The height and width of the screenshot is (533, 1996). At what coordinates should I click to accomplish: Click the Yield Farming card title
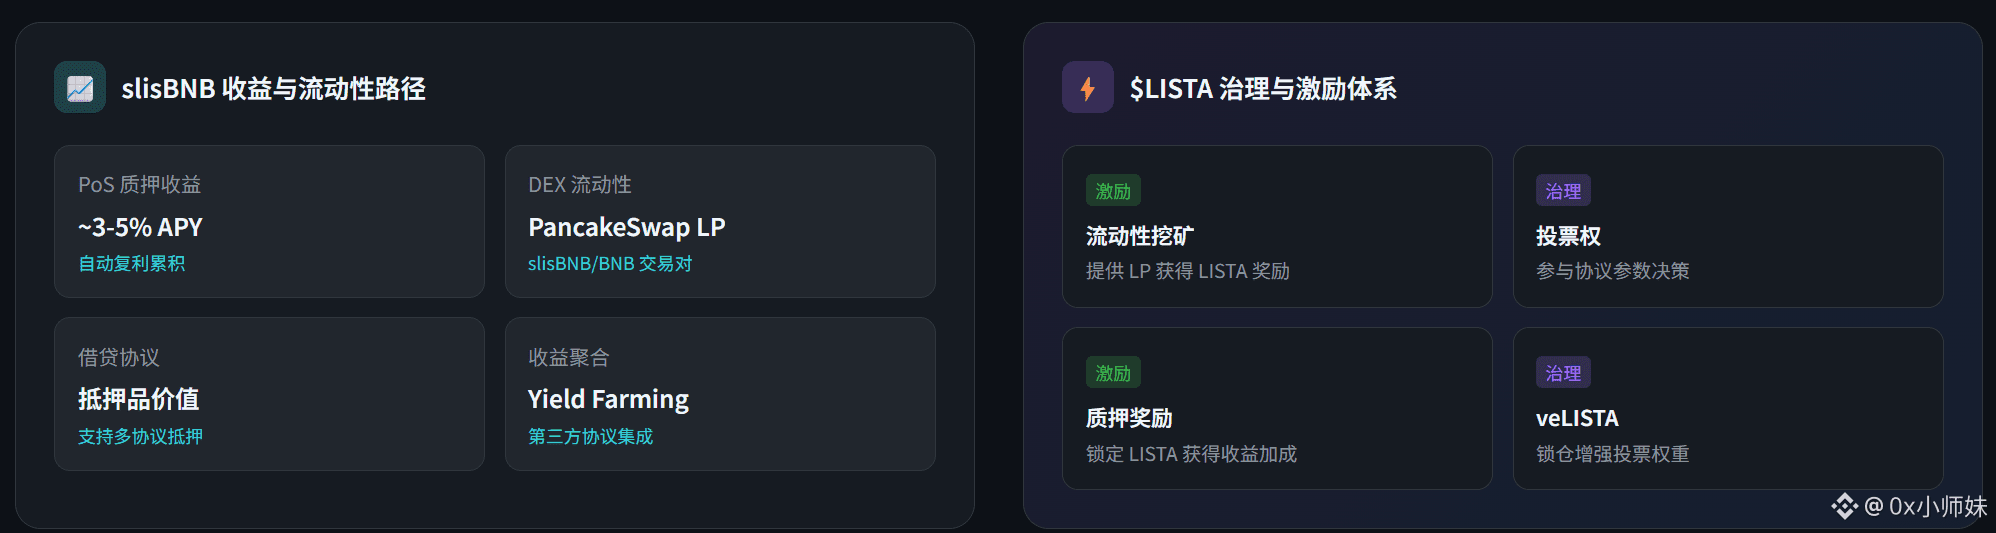click(x=608, y=400)
